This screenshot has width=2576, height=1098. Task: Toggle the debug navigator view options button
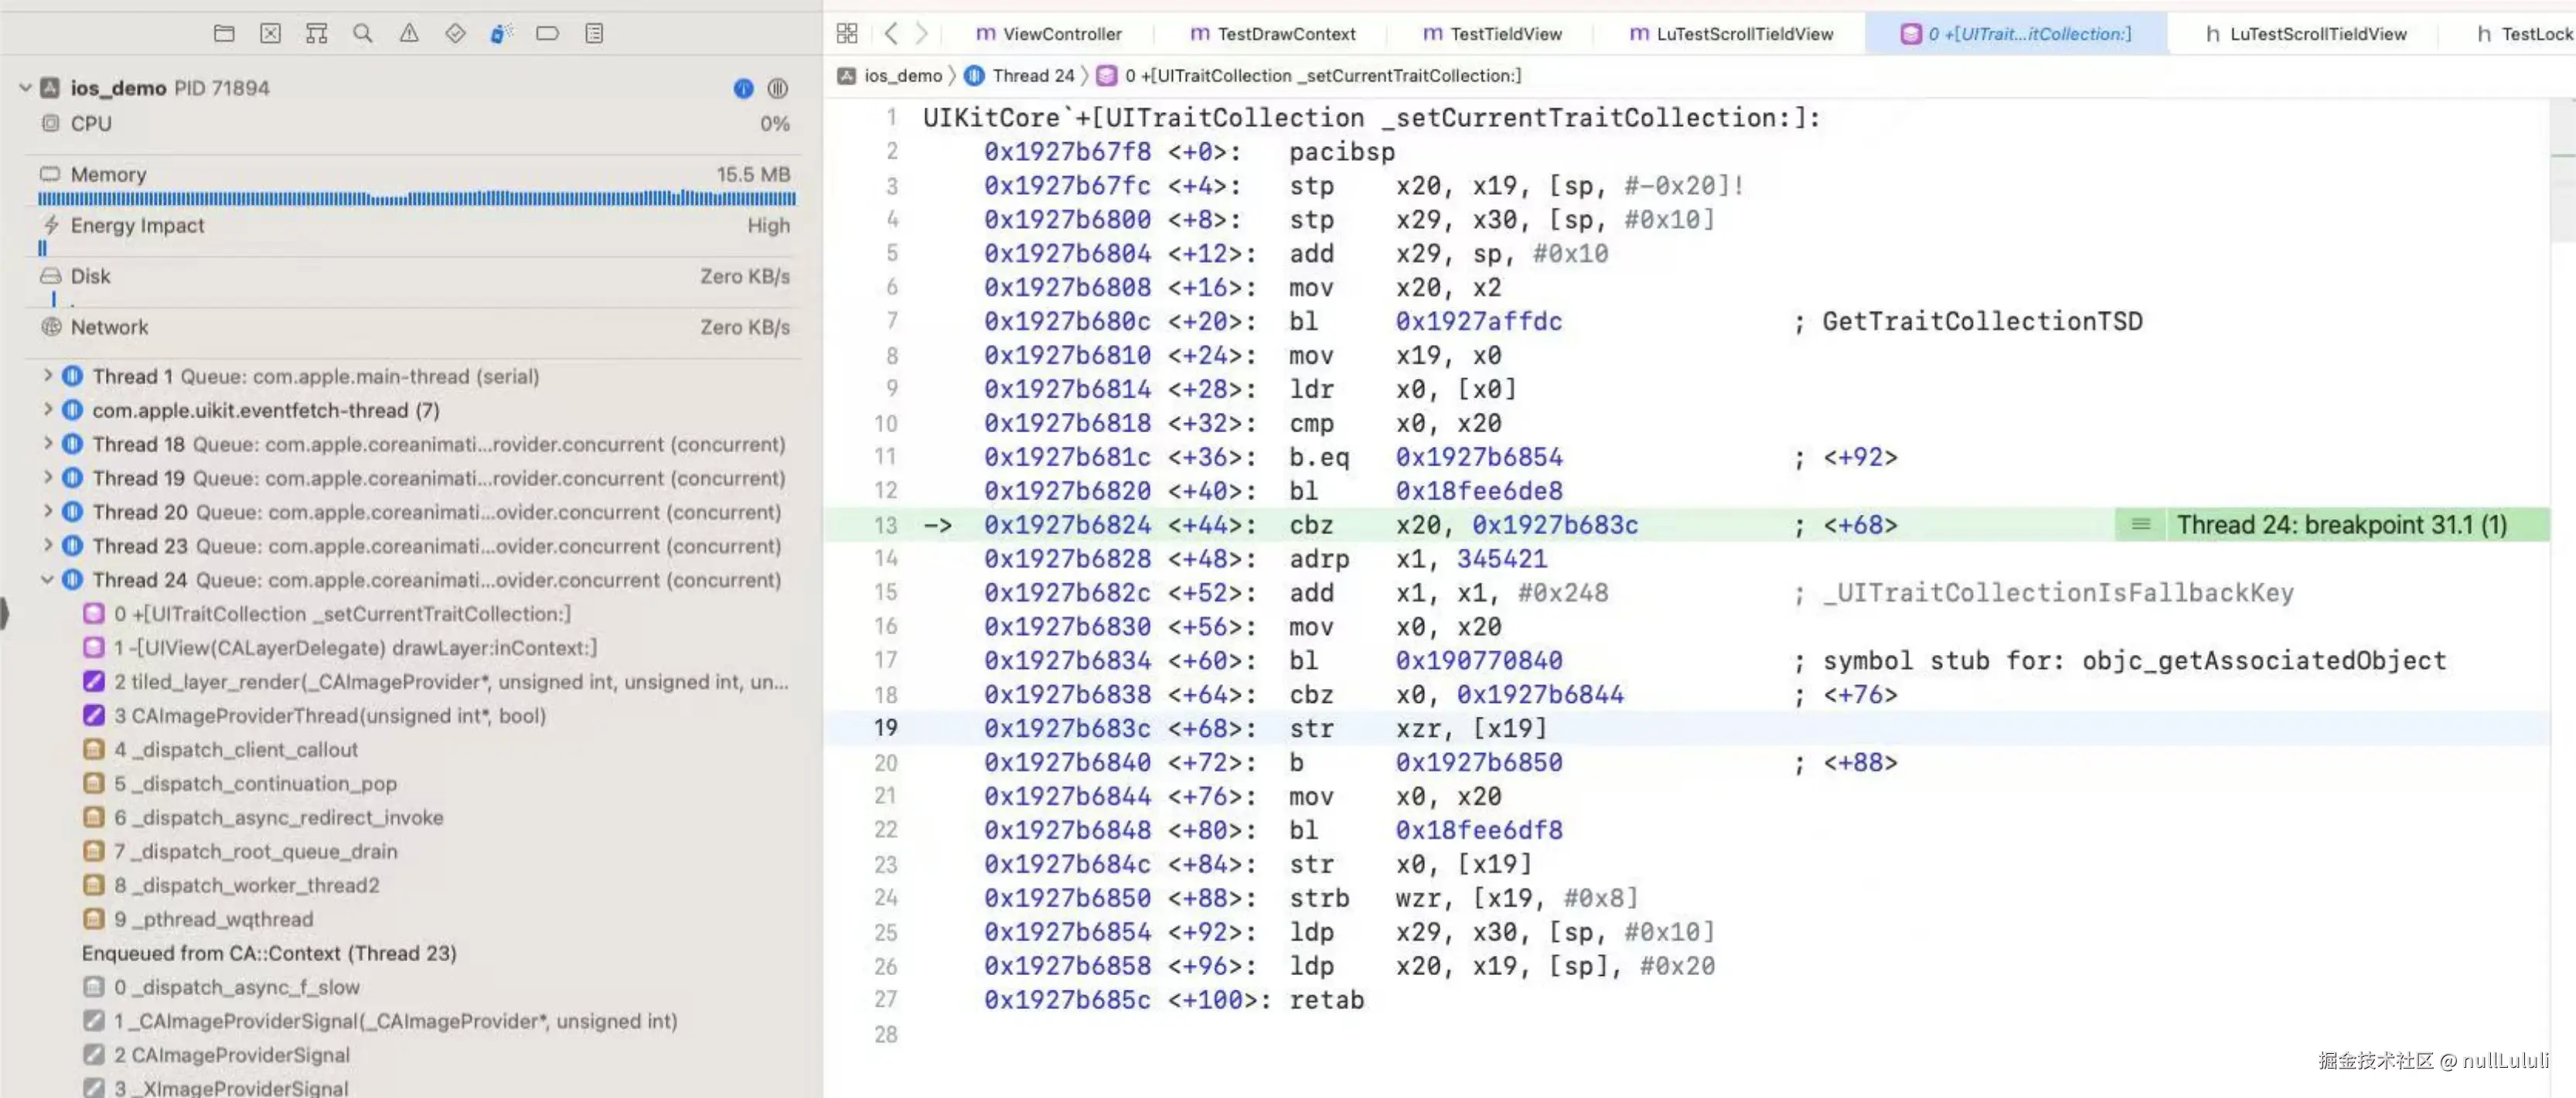pos(777,88)
